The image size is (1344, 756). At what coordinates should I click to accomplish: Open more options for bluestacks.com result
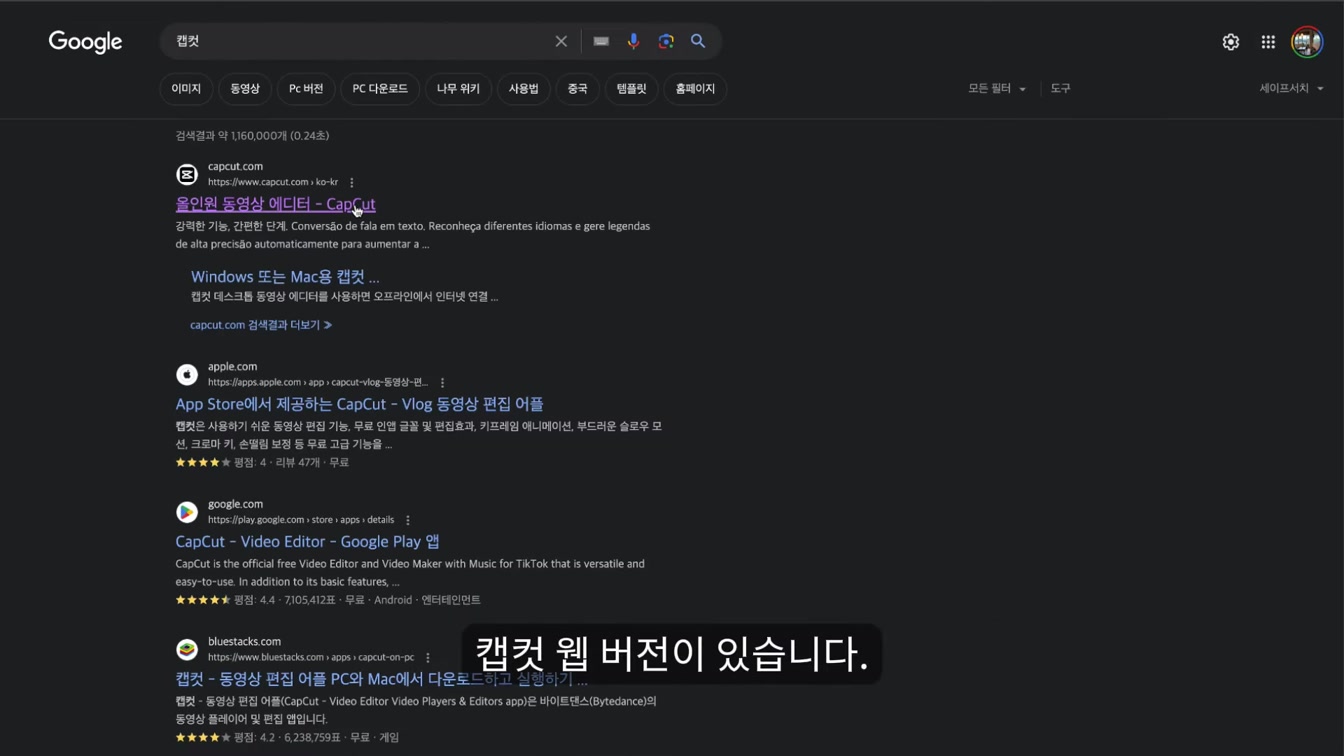(x=428, y=657)
